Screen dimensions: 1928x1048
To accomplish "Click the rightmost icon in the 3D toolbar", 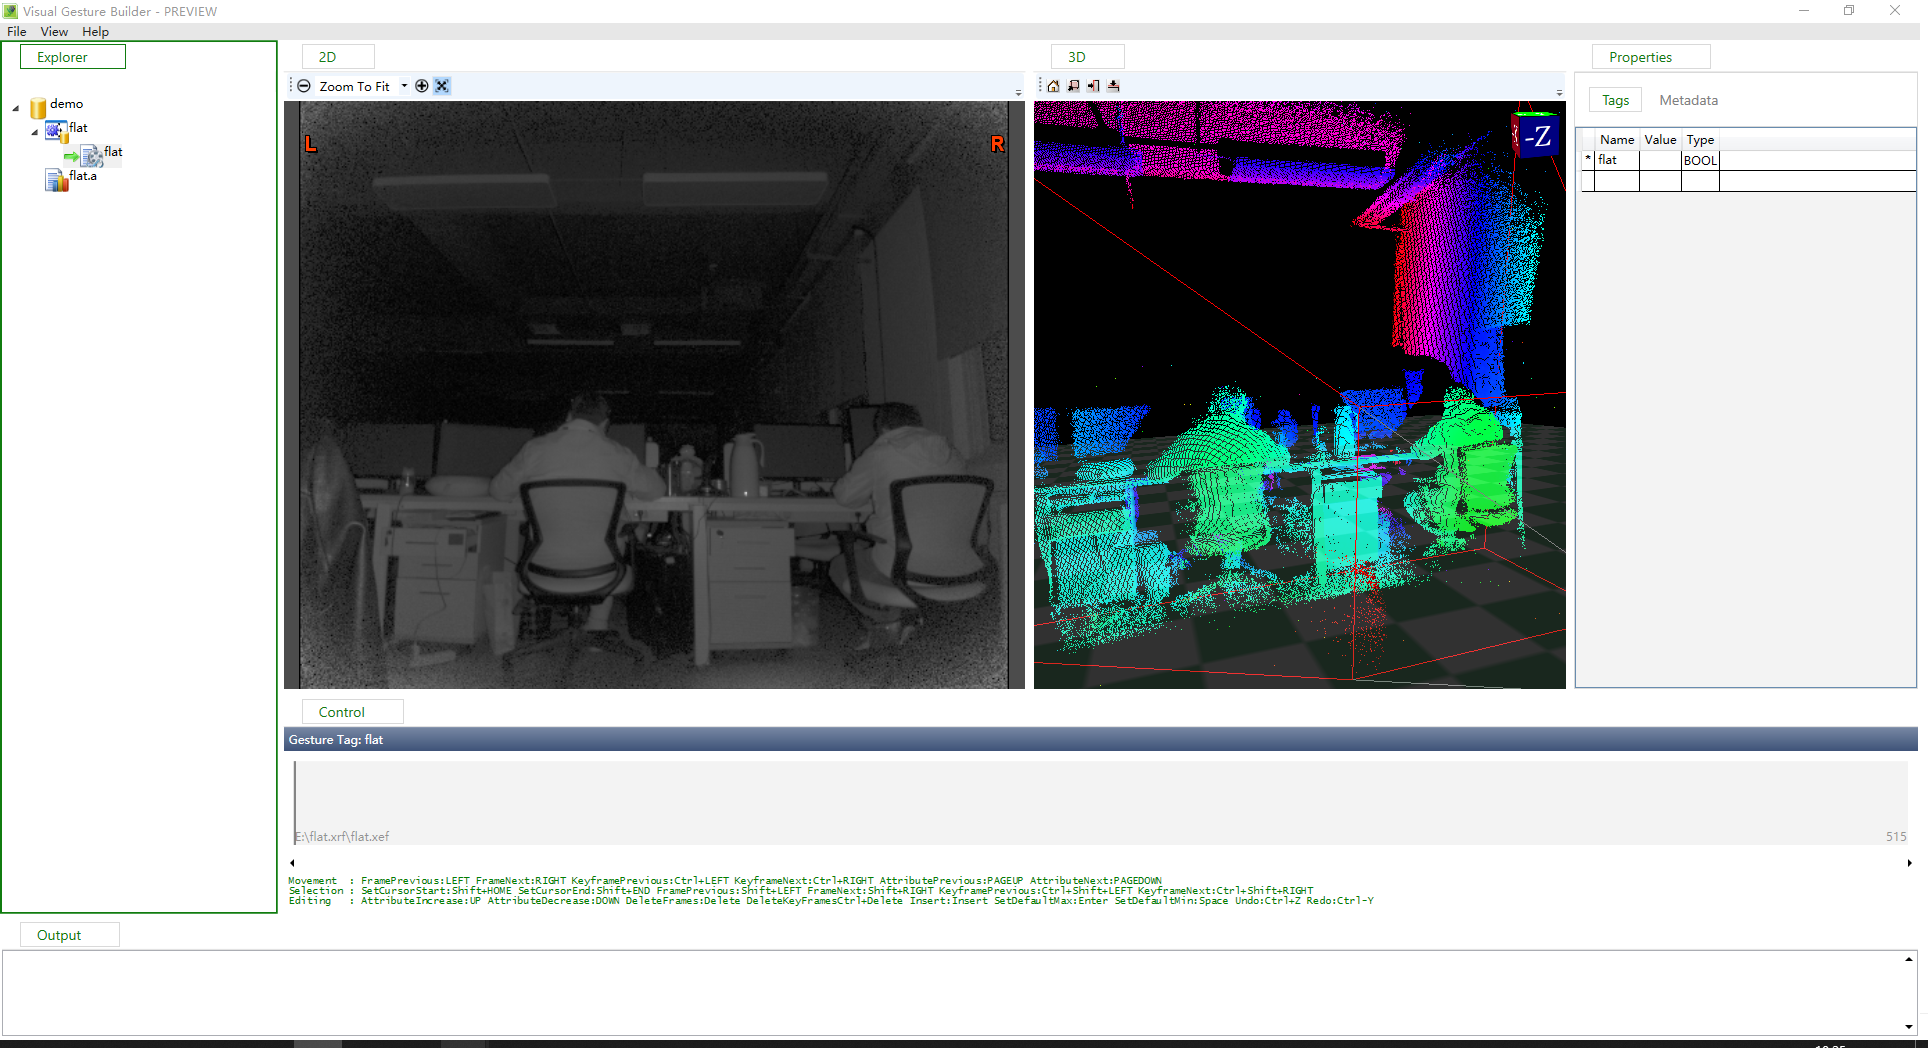I will coord(1113,86).
